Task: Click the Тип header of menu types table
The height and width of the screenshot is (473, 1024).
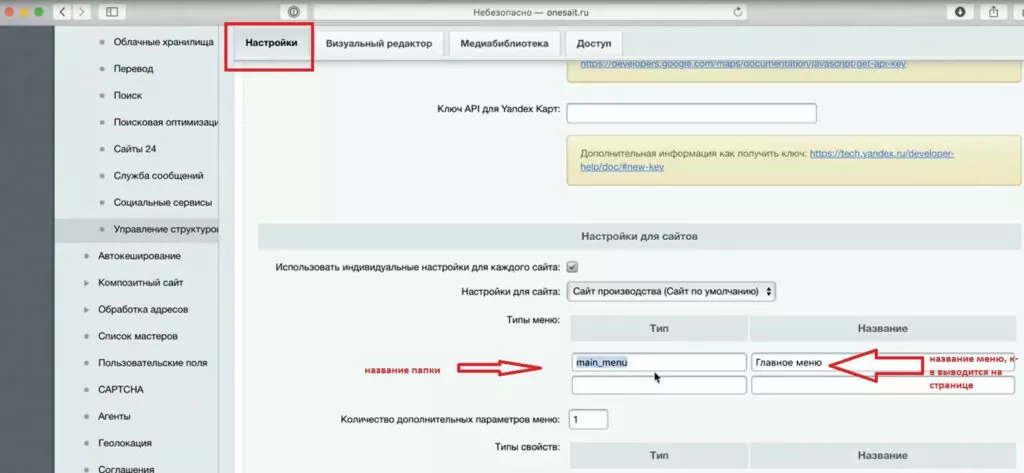Action: coord(658,329)
